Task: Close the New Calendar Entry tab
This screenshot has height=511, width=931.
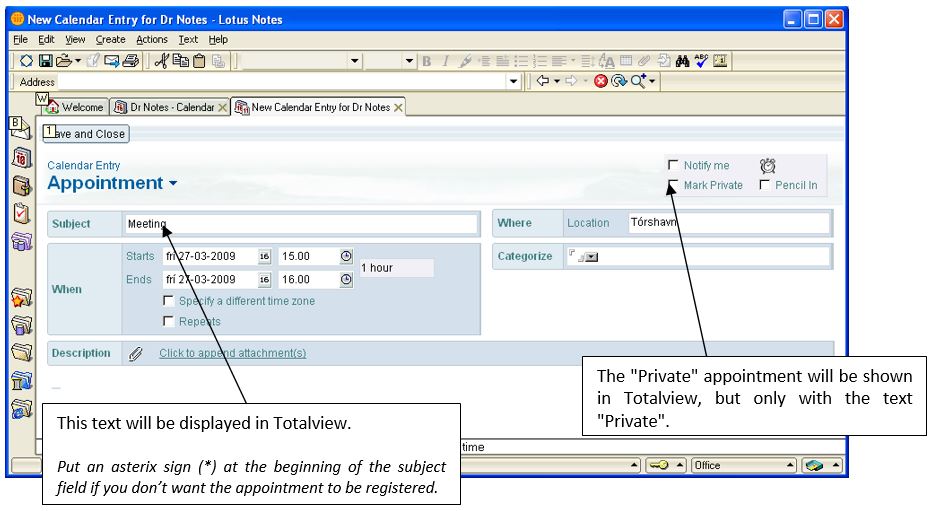Action: pyautogui.click(x=398, y=107)
